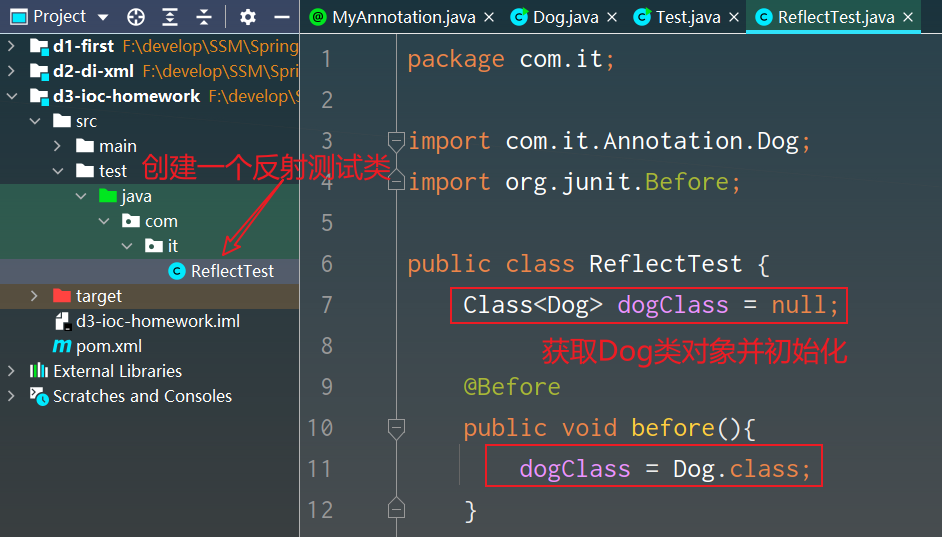Screen dimensions: 942x537
Task: Hide the Project panel with the minus icon
Action: click(282, 17)
